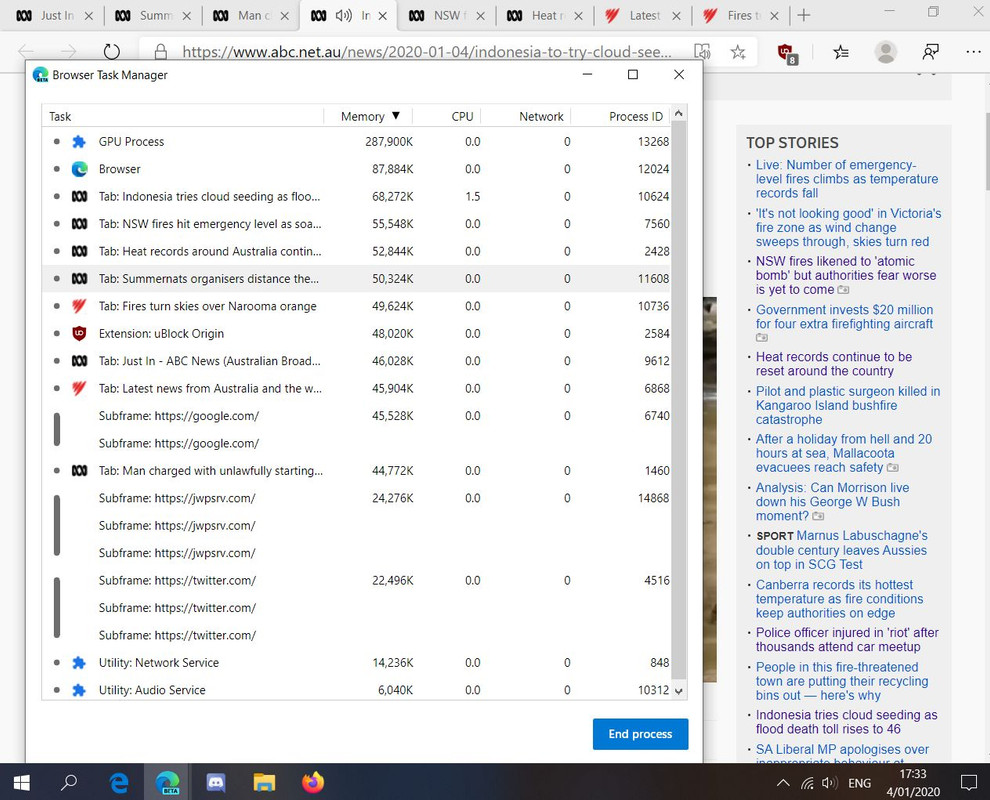Click the address bar URL field
Screen dimensions: 990x800
click(426, 52)
